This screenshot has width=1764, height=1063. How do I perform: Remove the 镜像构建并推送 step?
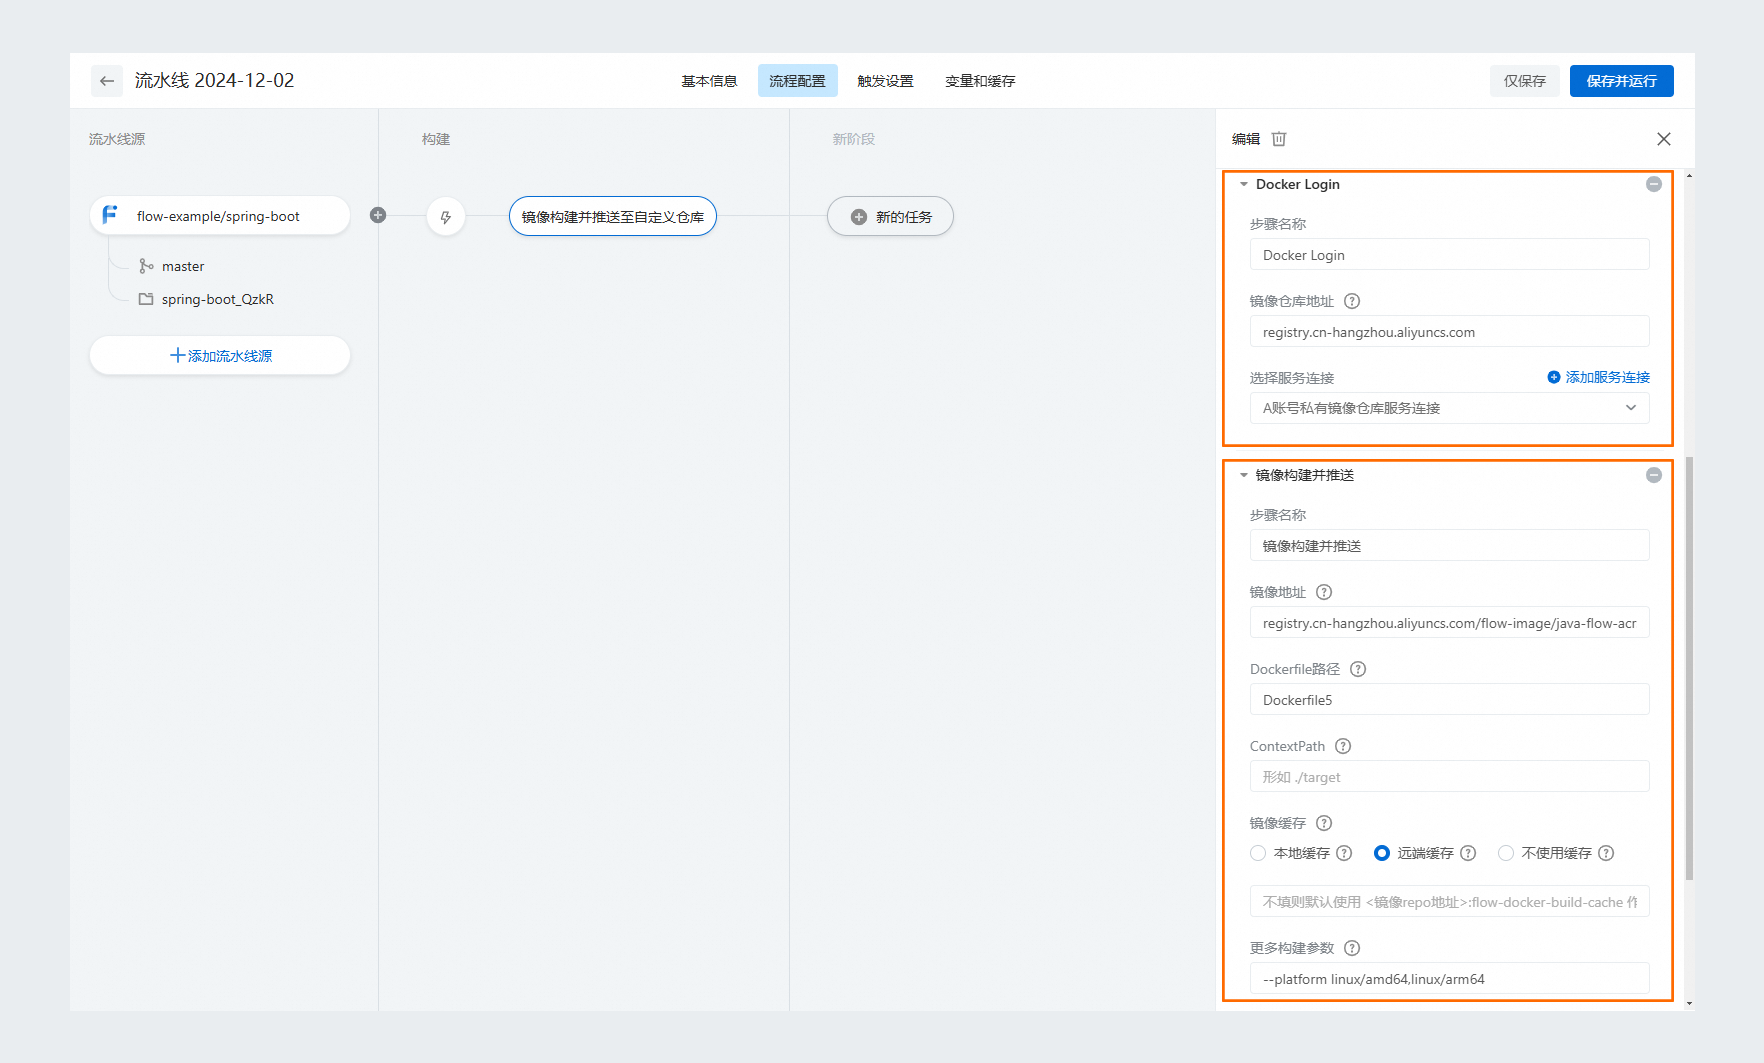[1654, 475]
